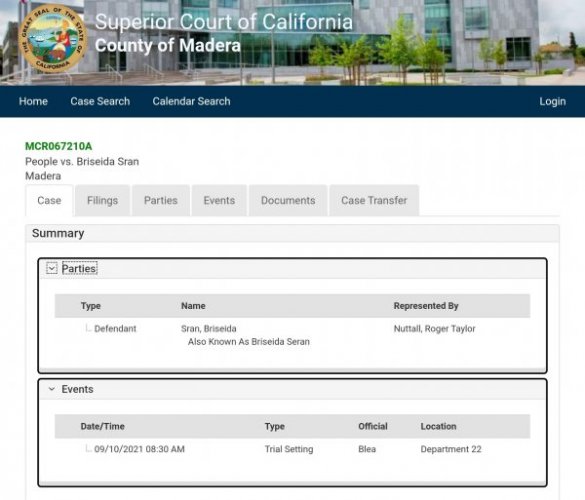Click the Superior Court of California title

pyautogui.click(x=224, y=22)
